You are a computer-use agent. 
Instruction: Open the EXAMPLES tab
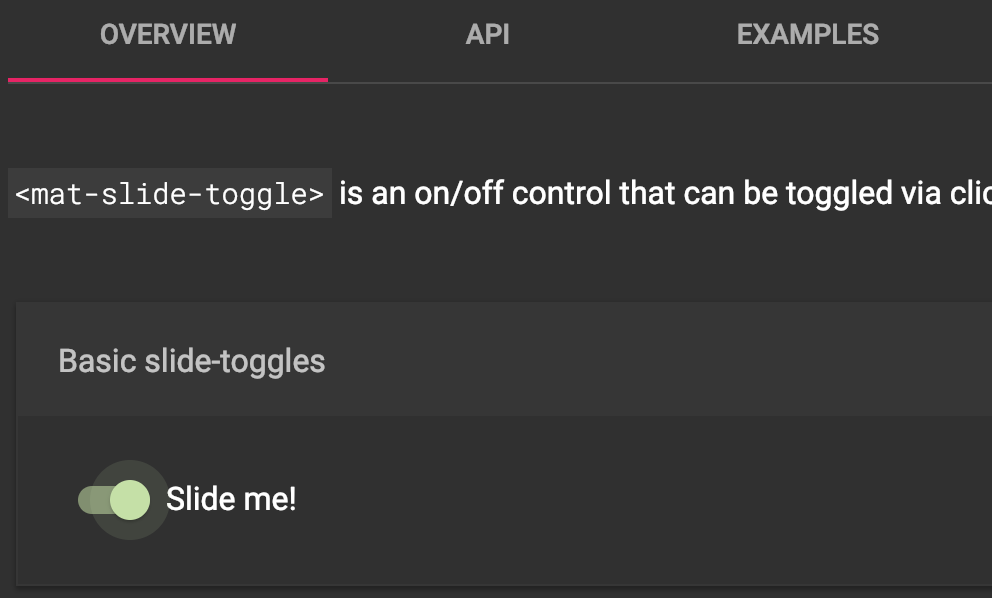807,34
